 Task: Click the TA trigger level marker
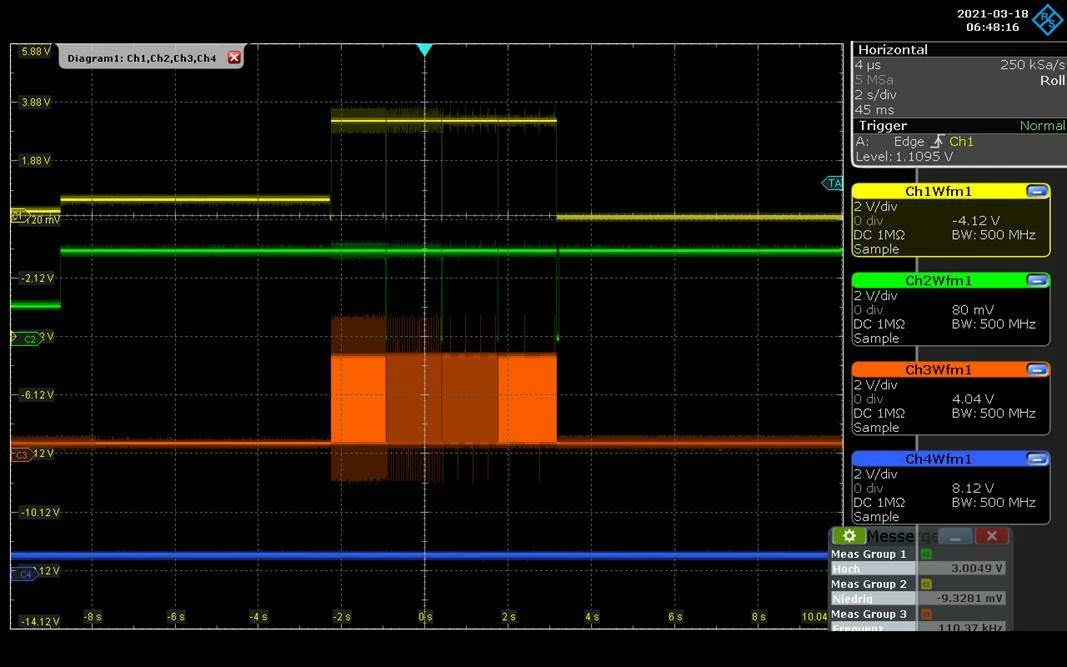click(x=833, y=183)
